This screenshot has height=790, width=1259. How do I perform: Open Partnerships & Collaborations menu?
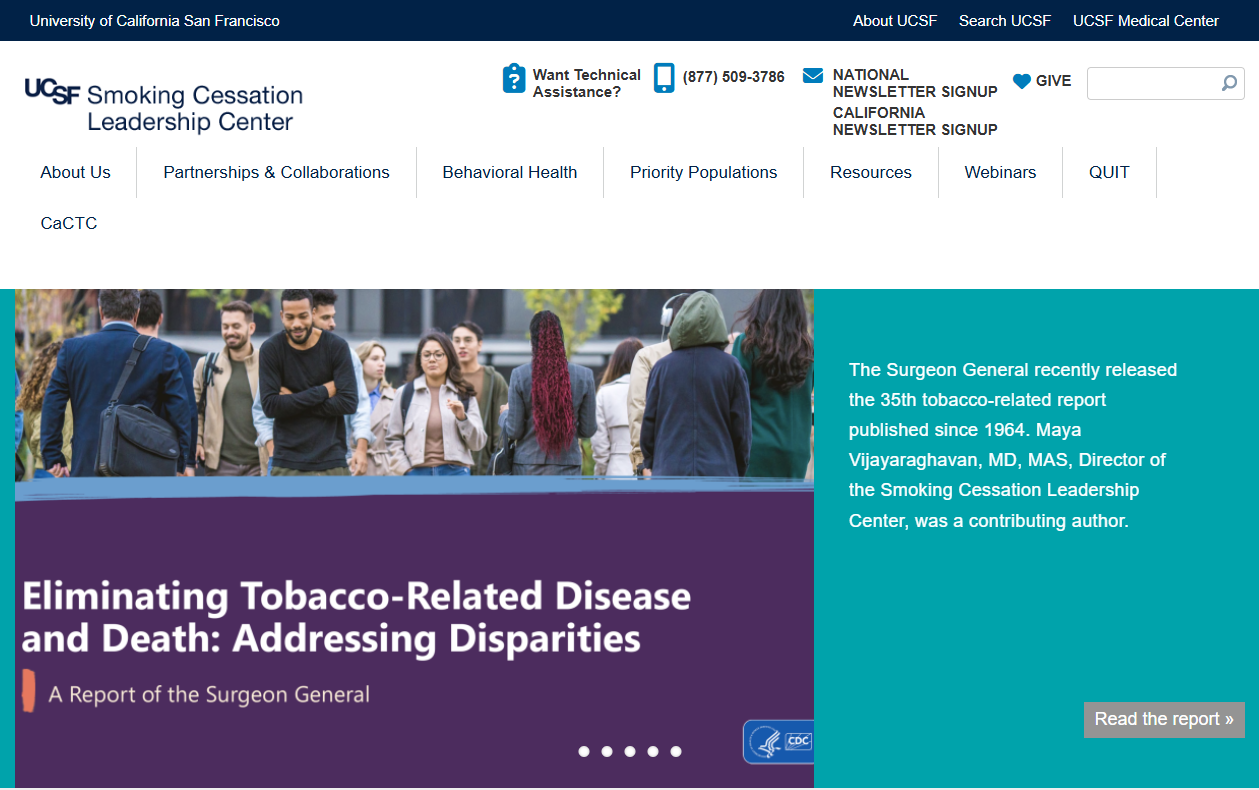click(276, 172)
